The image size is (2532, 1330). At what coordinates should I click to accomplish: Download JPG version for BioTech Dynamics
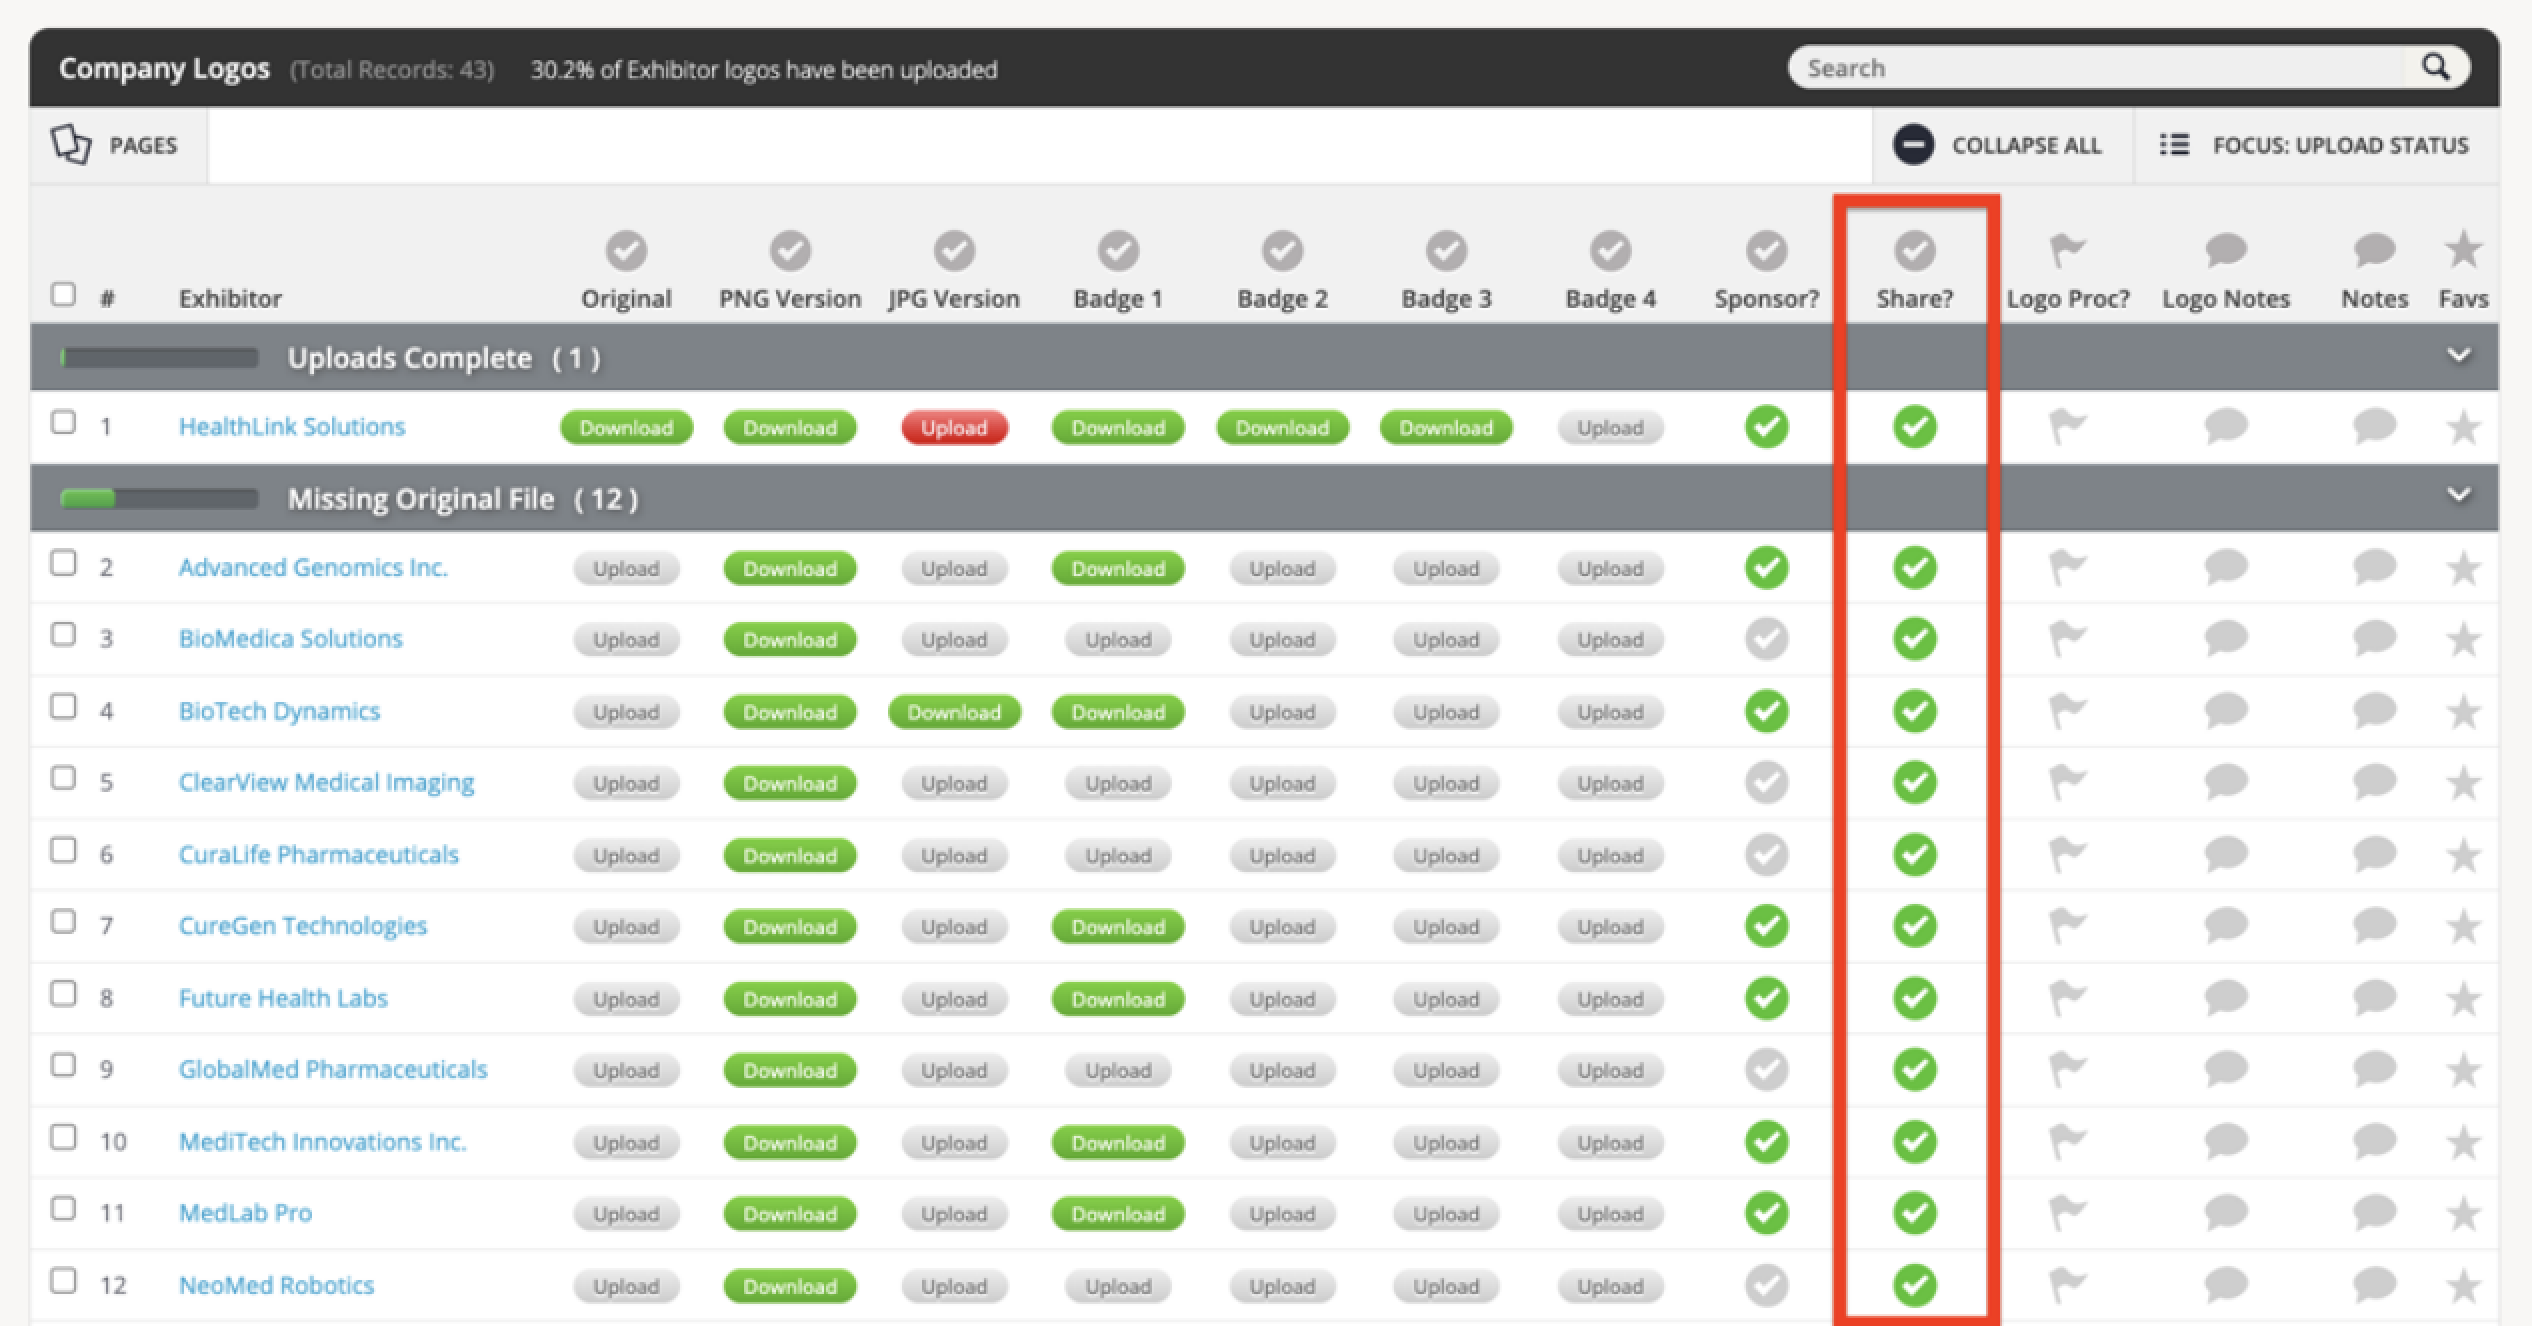(x=954, y=711)
